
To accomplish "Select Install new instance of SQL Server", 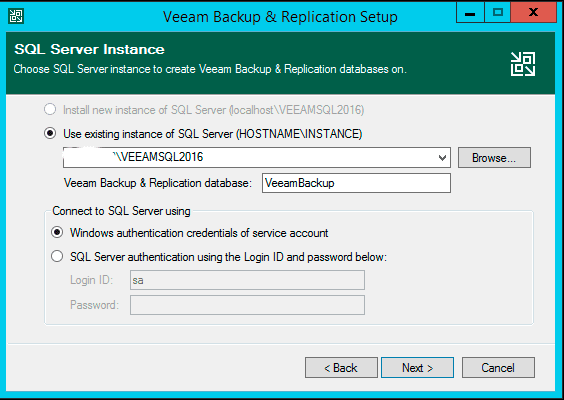I will tap(50, 109).
